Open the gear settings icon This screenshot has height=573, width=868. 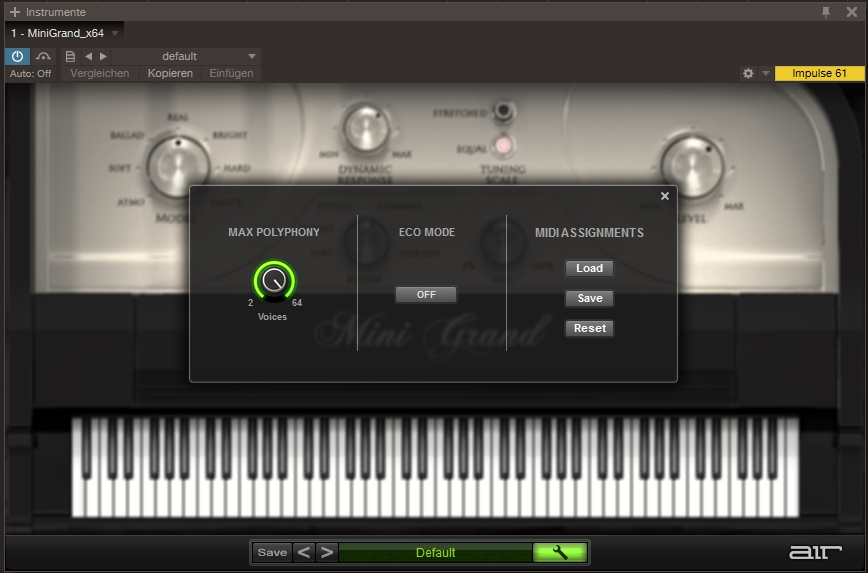[x=748, y=73]
